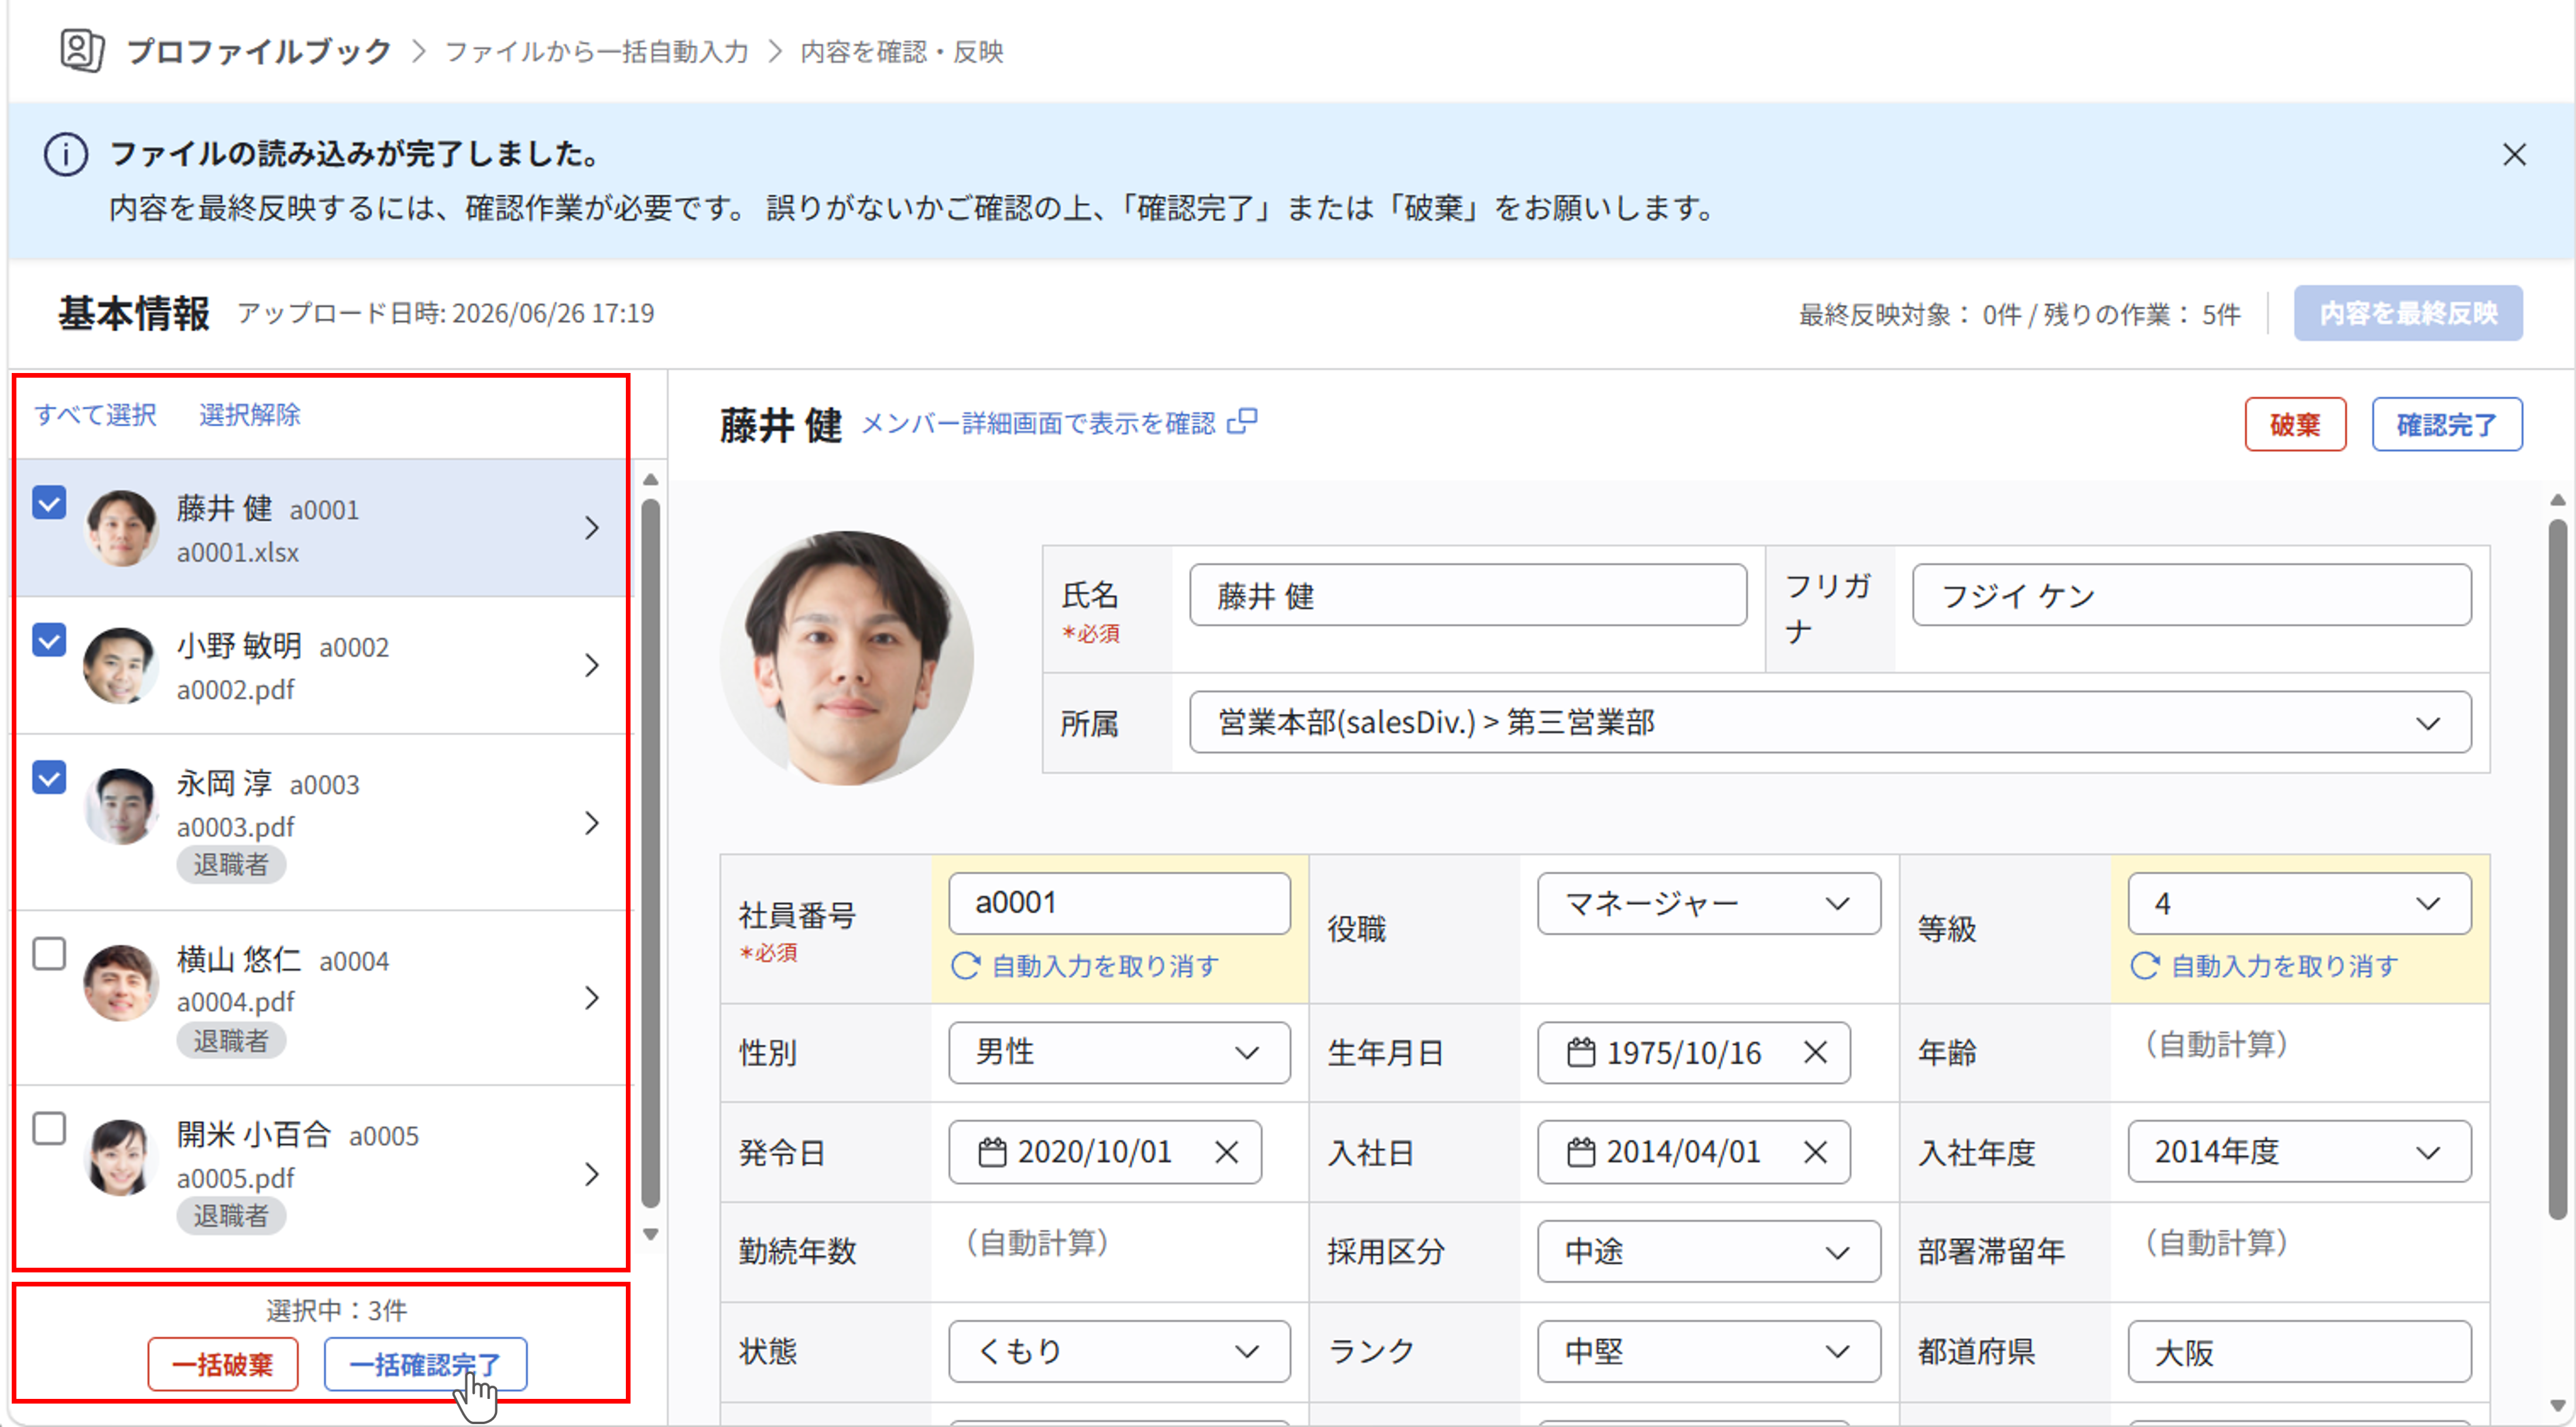The height and width of the screenshot is (1427, 2576).
Task: Click the reset icon under 社員番号 field
Action: pyautogui.click(x=965, y=966)
